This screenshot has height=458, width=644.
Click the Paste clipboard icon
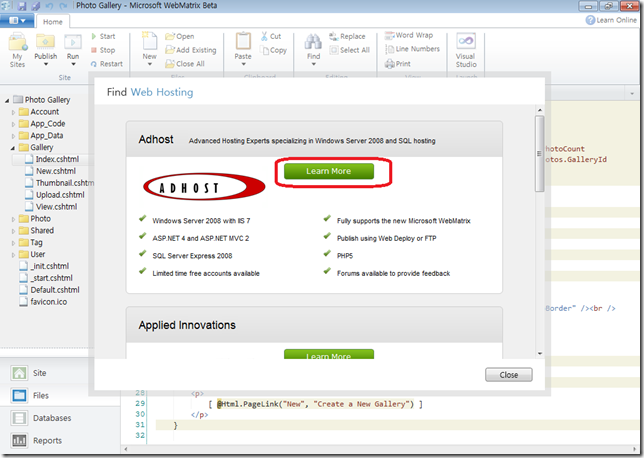pyautogui.click(x=243, y=41)
